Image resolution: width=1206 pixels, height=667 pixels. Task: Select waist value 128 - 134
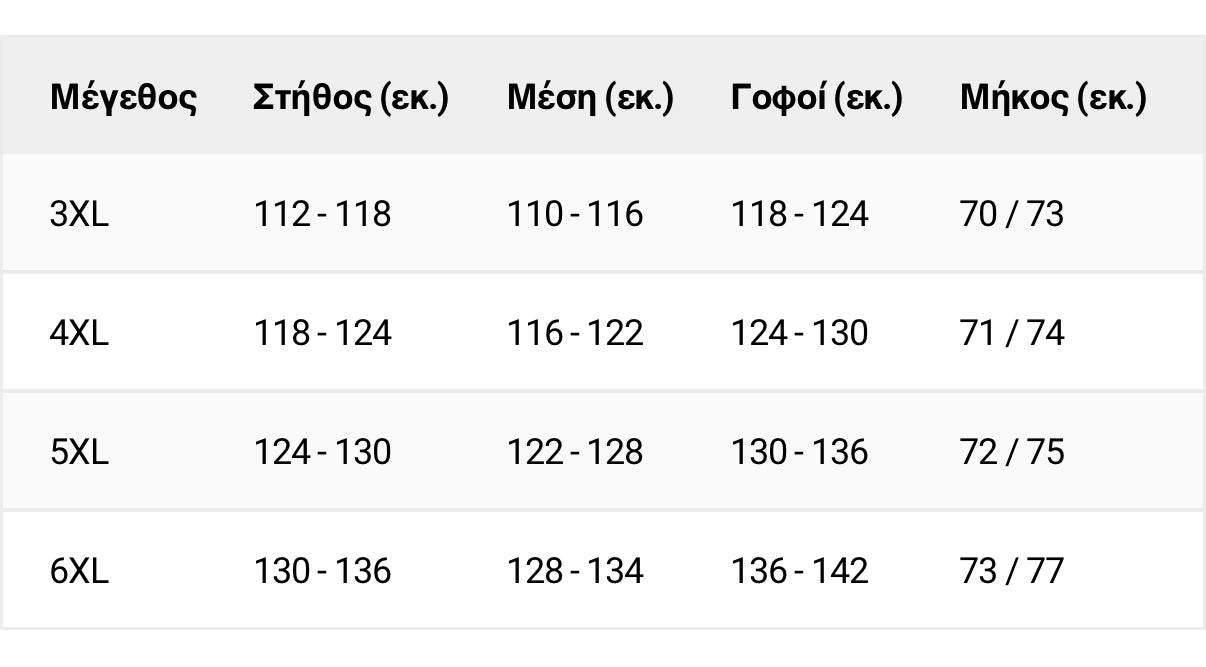(575, 571)
